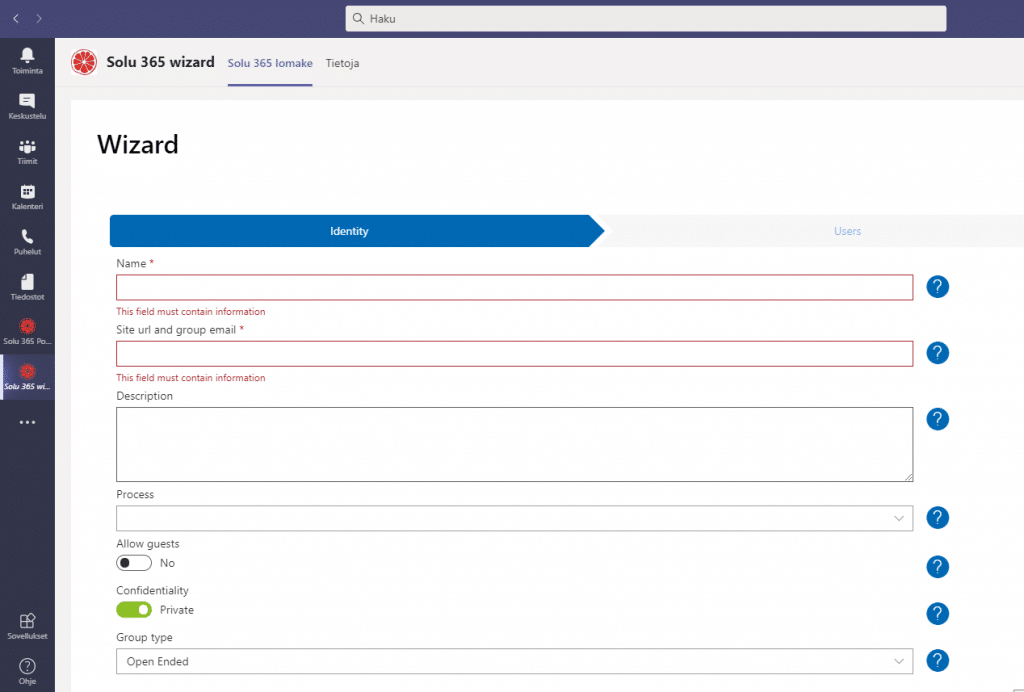The image size is (1024, 692).
Task: Switch off Confidentiality Private toggle
Action: [x=134, y=610]
